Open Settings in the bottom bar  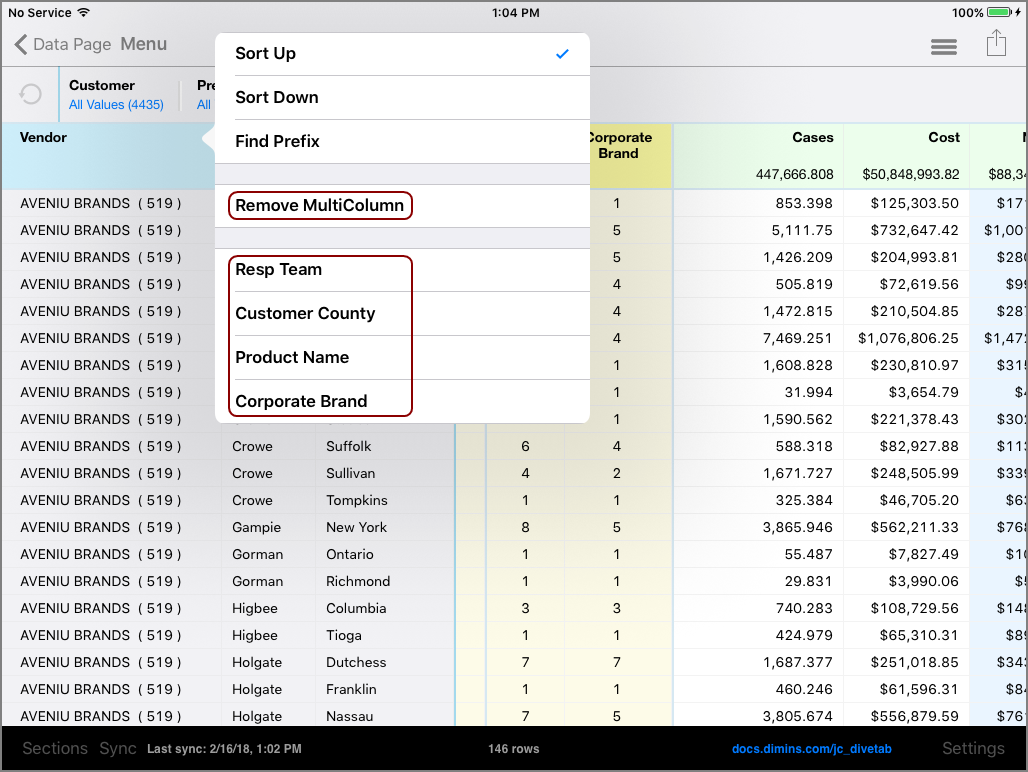[x=972, y=749]
